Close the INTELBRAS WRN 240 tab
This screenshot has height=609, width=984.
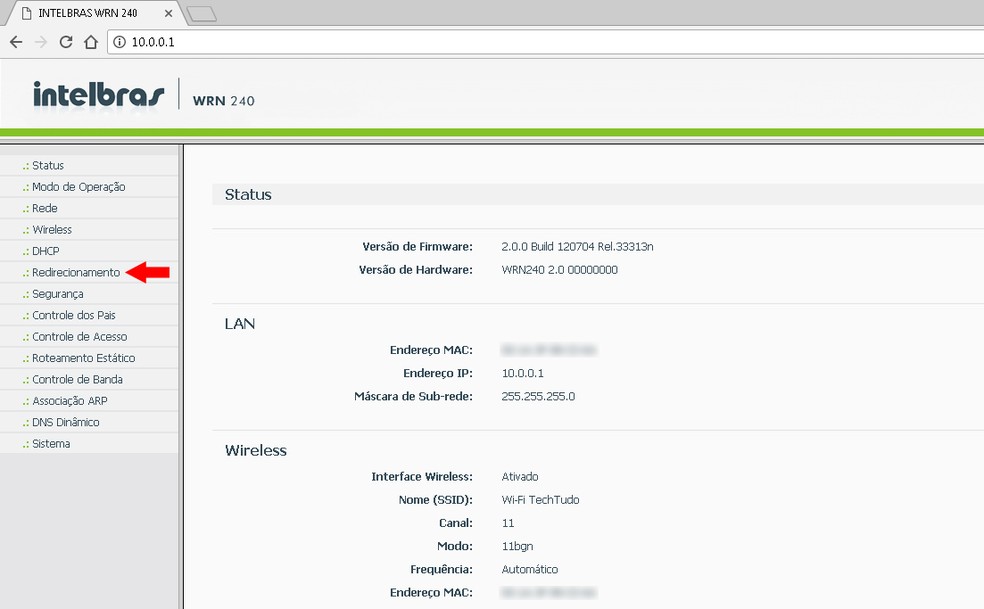[168, 13]
